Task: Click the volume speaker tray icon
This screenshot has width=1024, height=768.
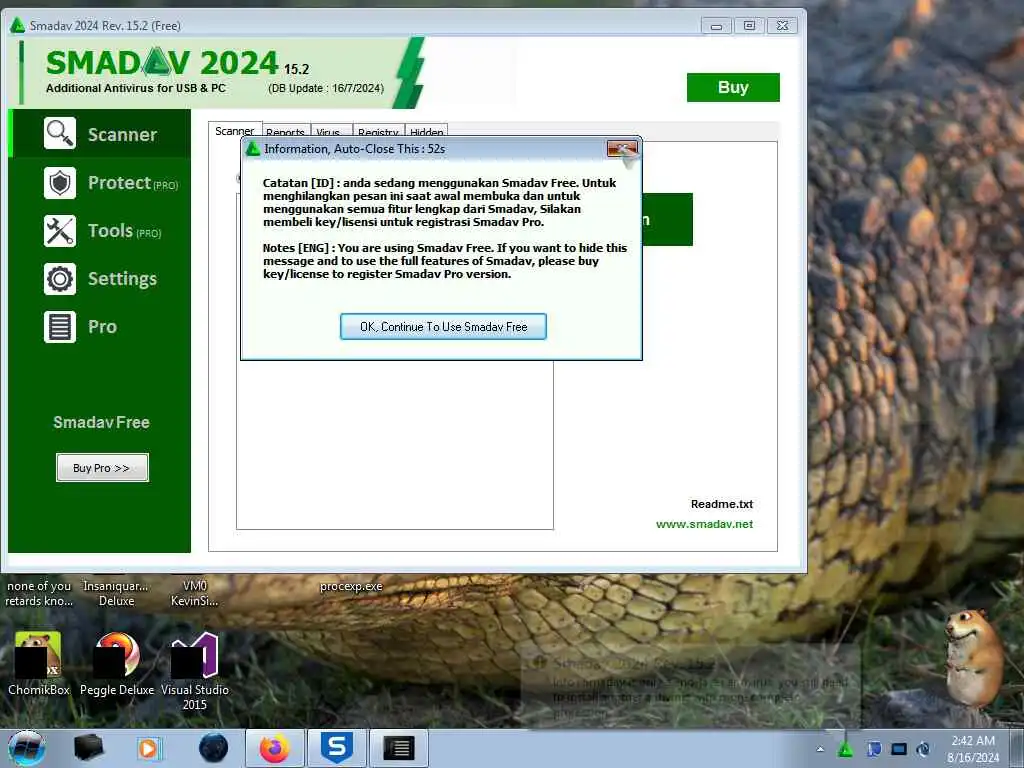Action: coord(923,749)
